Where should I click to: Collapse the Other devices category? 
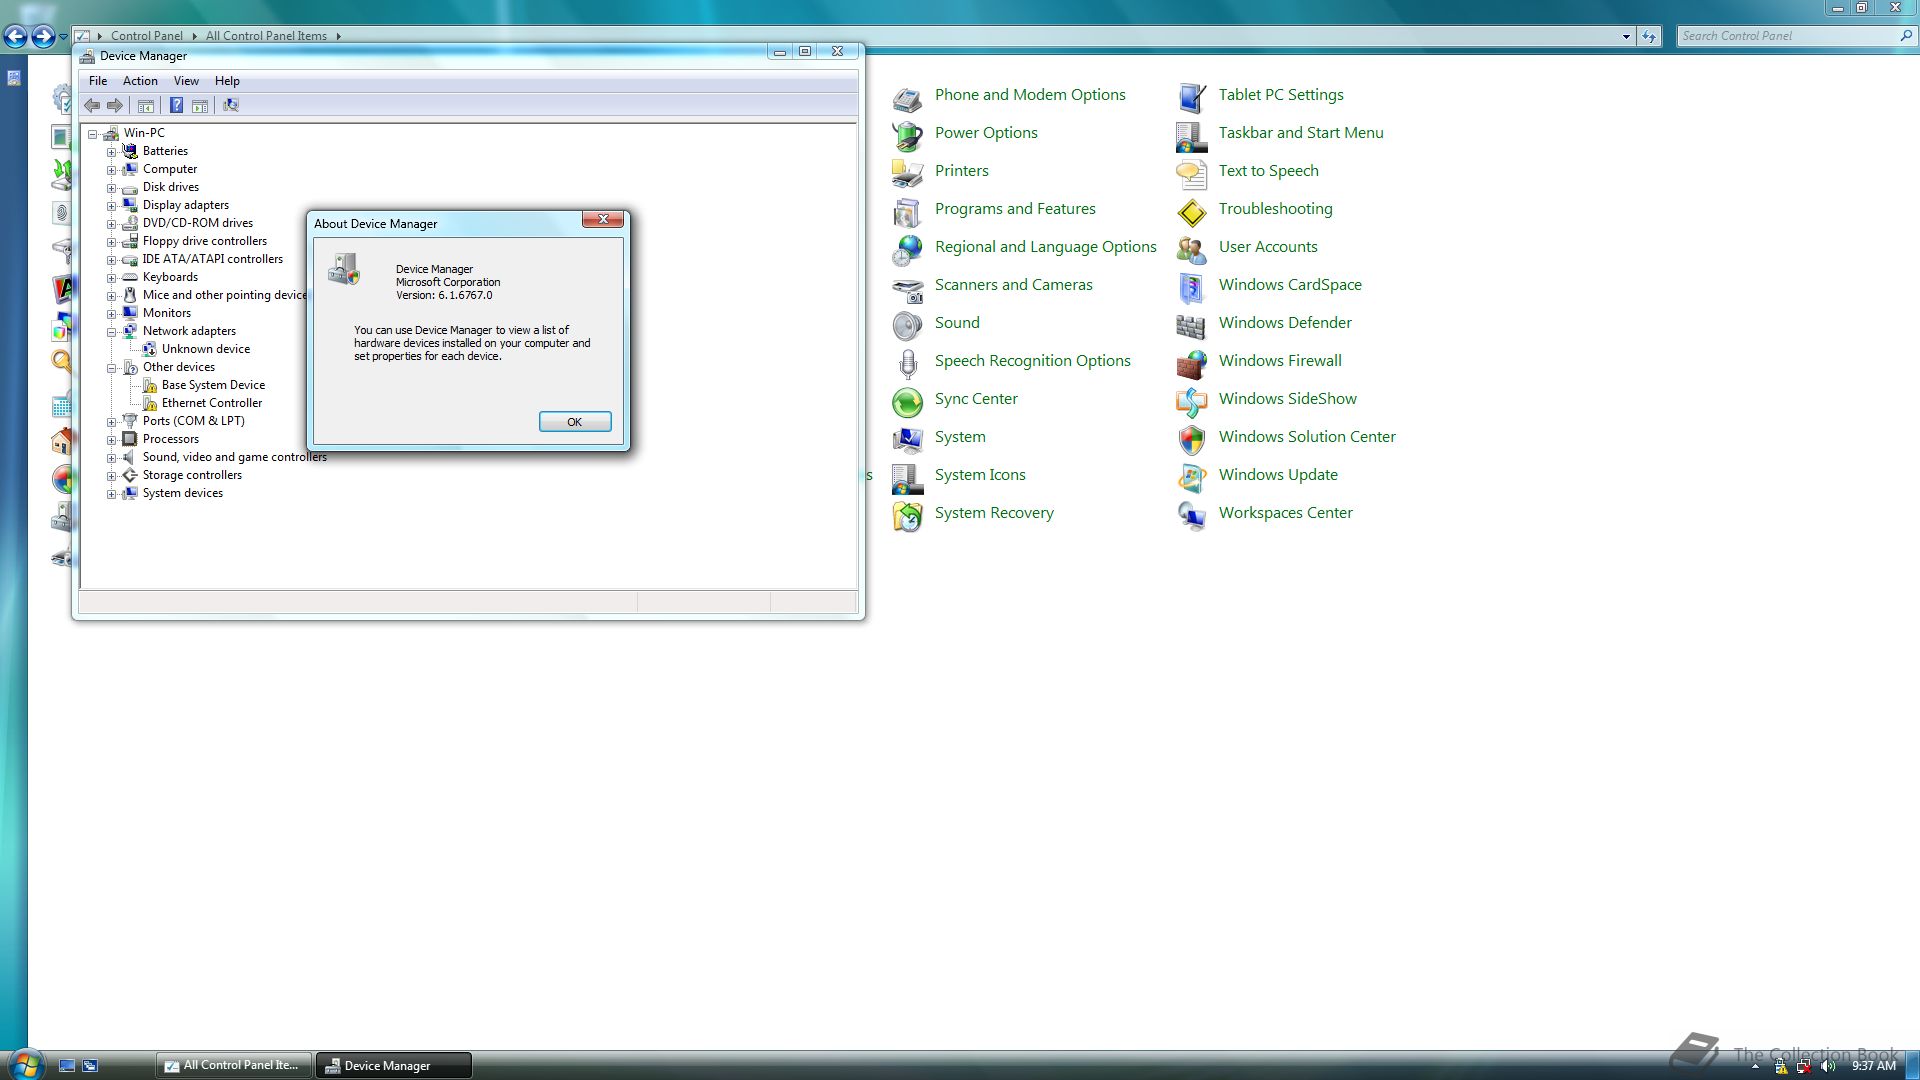click(112, 367)
